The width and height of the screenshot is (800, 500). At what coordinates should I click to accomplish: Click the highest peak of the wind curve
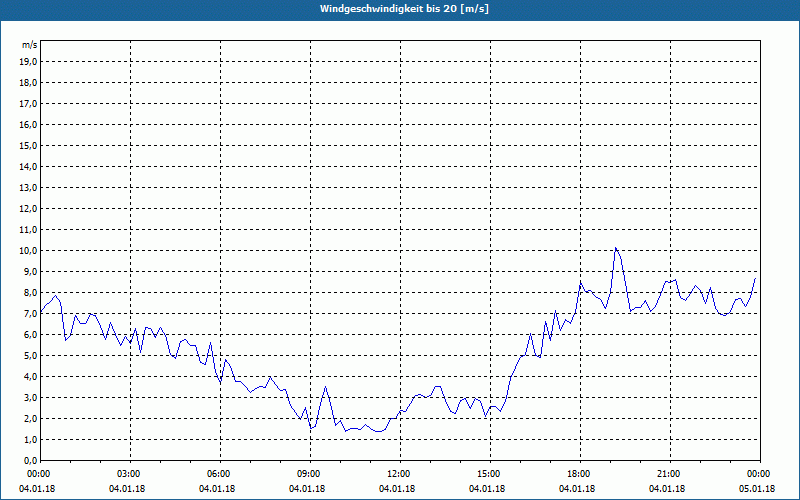point(616,248)
